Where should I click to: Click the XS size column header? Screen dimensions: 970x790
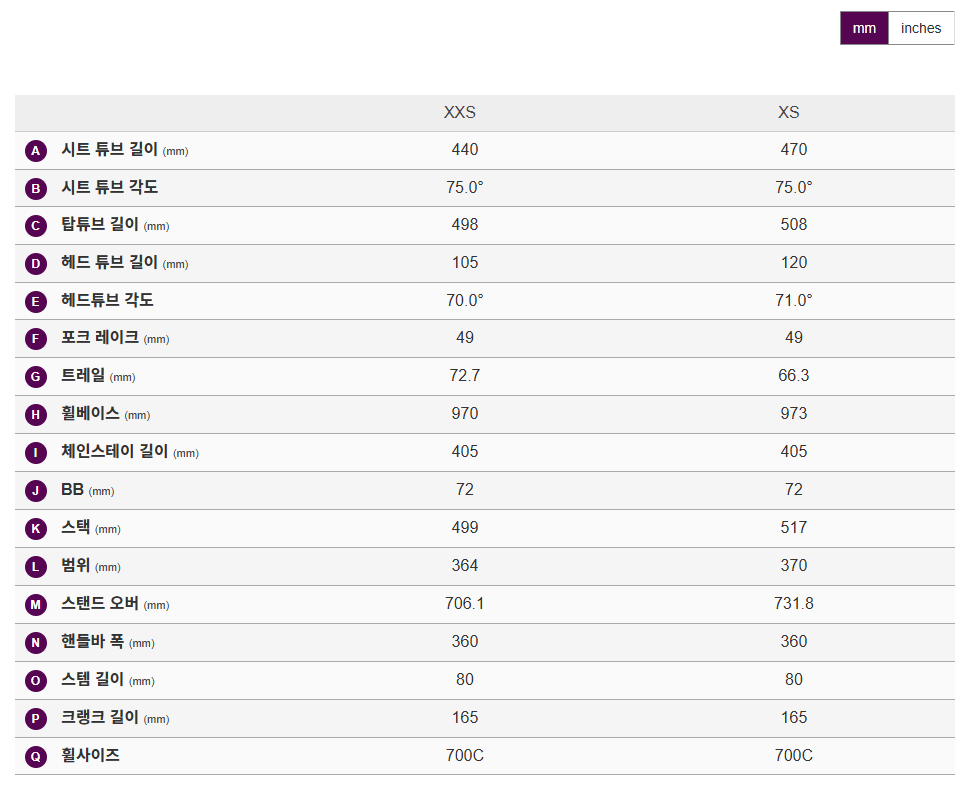[x=789, y=112]
